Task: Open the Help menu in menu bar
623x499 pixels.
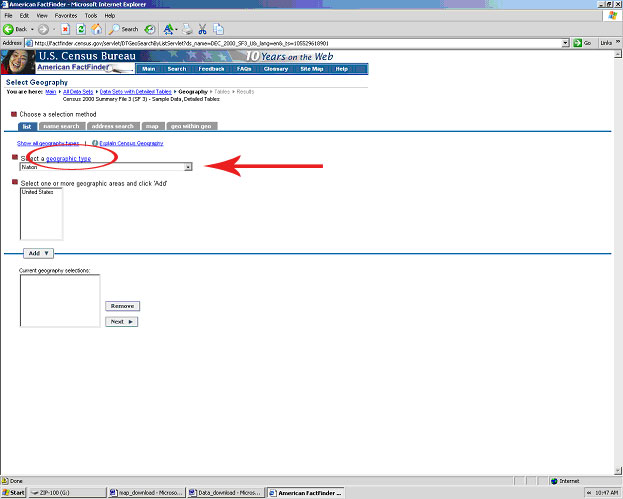Action: 110,15
